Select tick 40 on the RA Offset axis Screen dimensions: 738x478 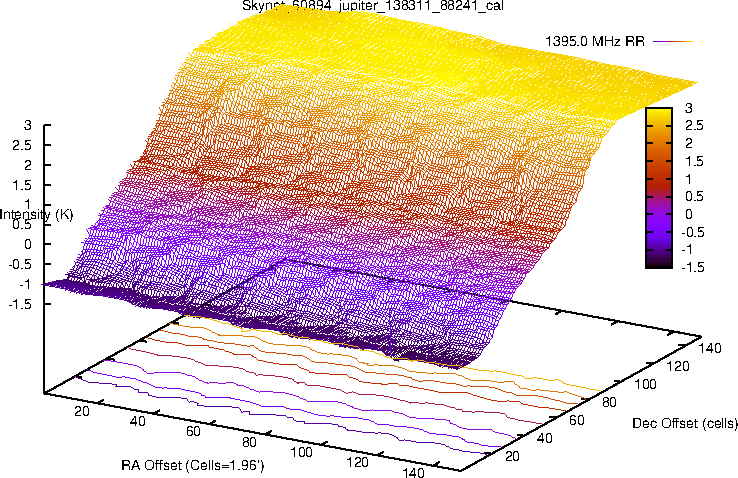[x=137, y=421]
